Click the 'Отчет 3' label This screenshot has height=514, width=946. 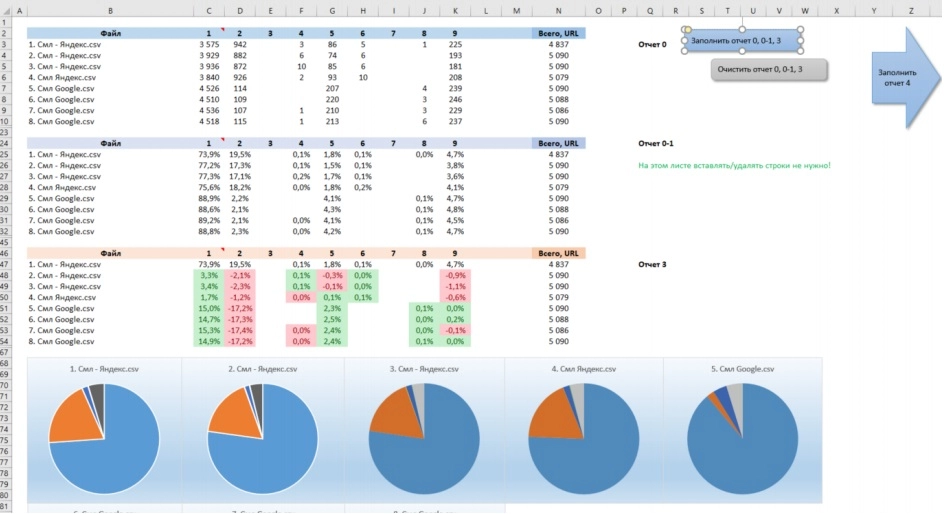(x=652, y=265)
